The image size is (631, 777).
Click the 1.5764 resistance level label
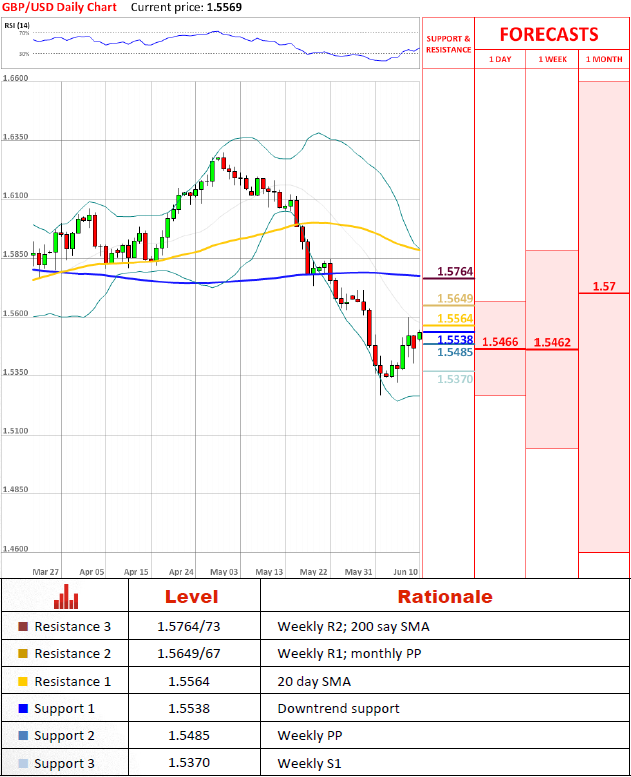coord(455,271)
